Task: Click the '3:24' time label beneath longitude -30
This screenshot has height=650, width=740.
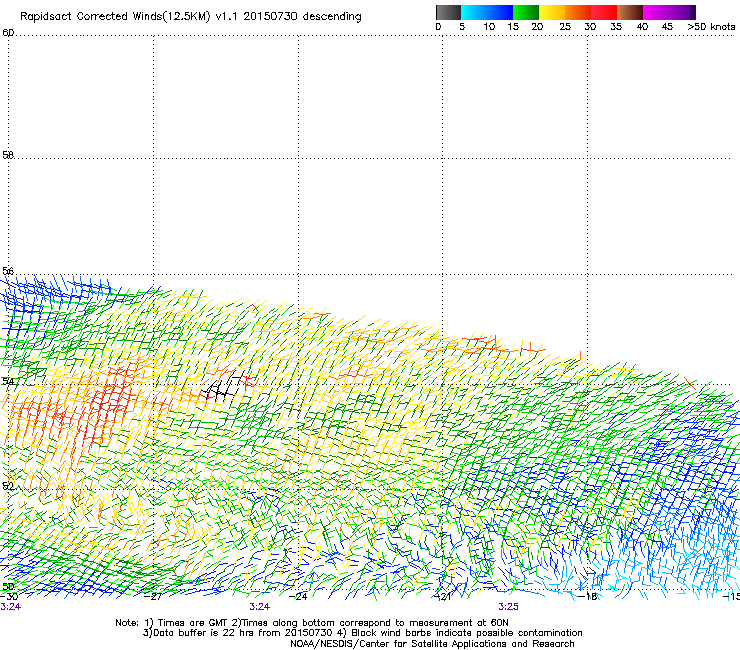Action: click(10, 607)
